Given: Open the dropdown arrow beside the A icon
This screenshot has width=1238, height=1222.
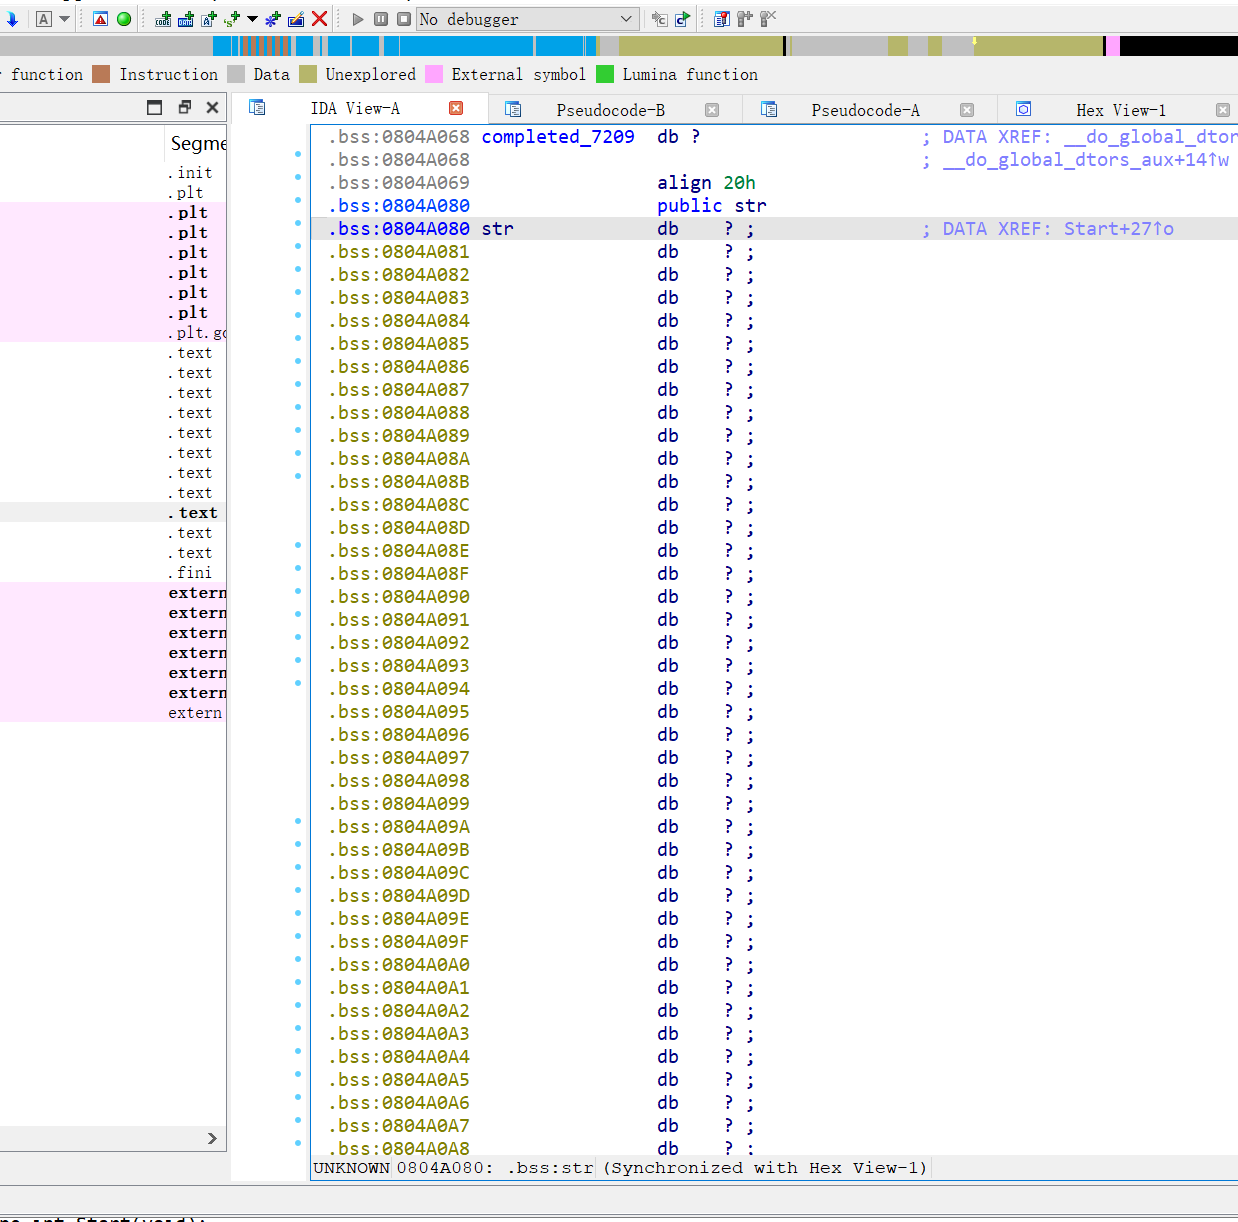Looking at the screenshot, I should [65, 19].
